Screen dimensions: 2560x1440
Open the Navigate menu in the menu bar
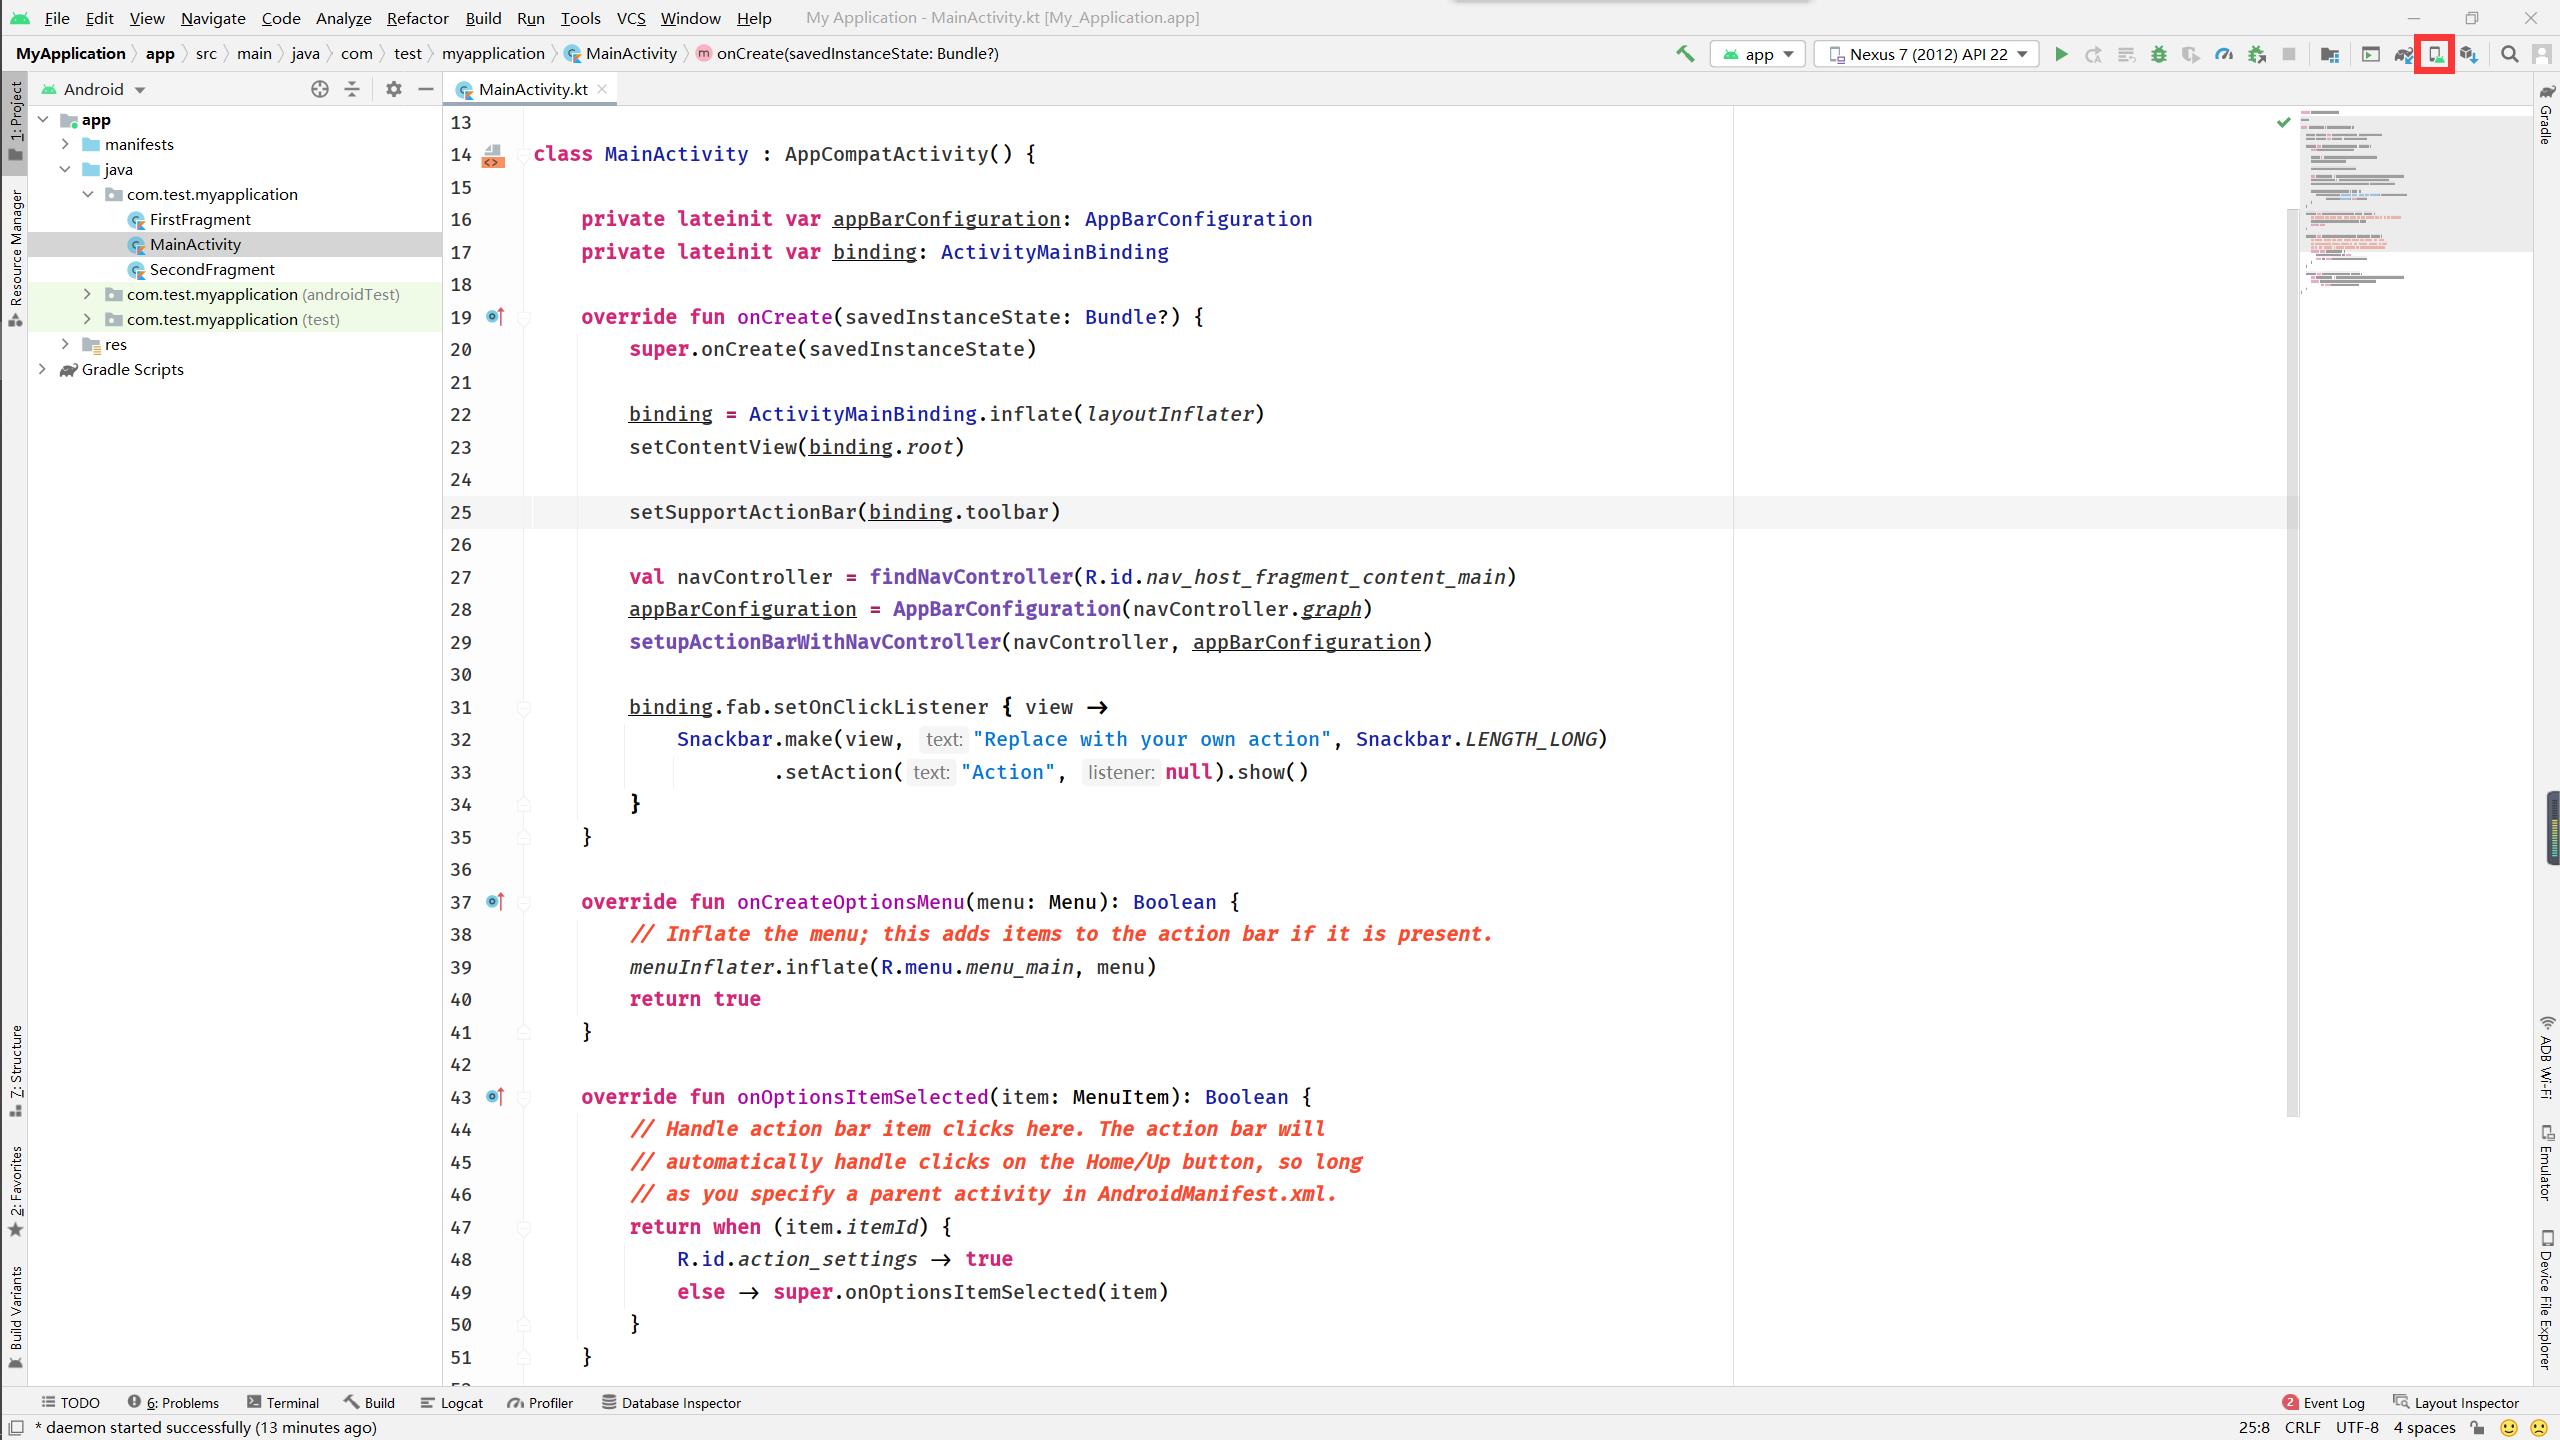[211, 16]
